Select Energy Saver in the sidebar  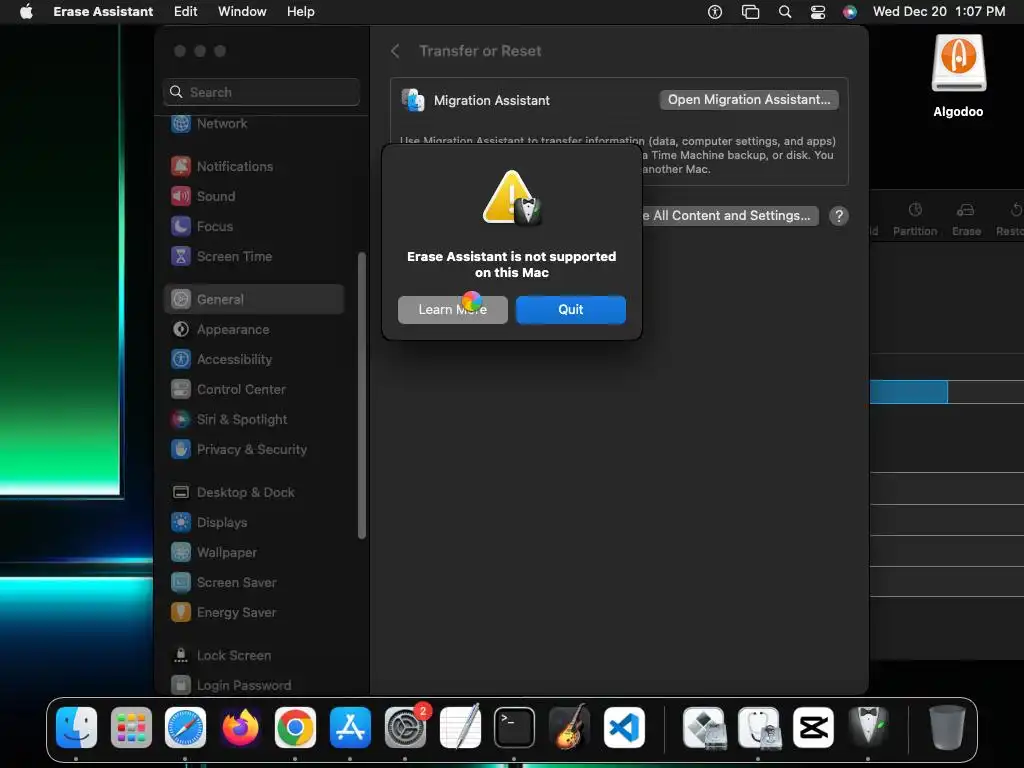(x=255, y=613)
